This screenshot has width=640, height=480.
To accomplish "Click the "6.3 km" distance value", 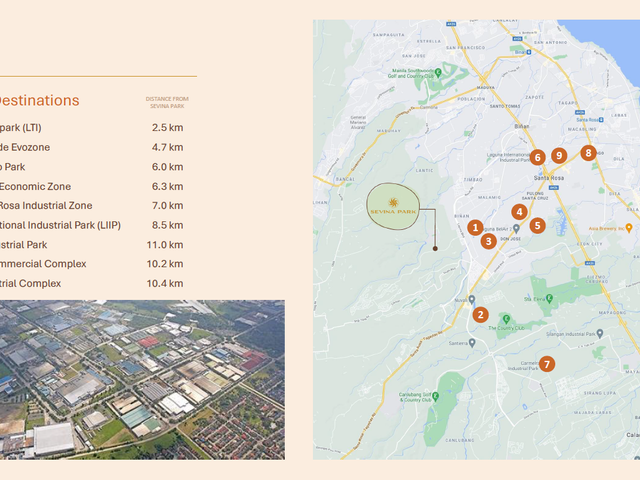I will pyautogui.click(x=167, y=187).
